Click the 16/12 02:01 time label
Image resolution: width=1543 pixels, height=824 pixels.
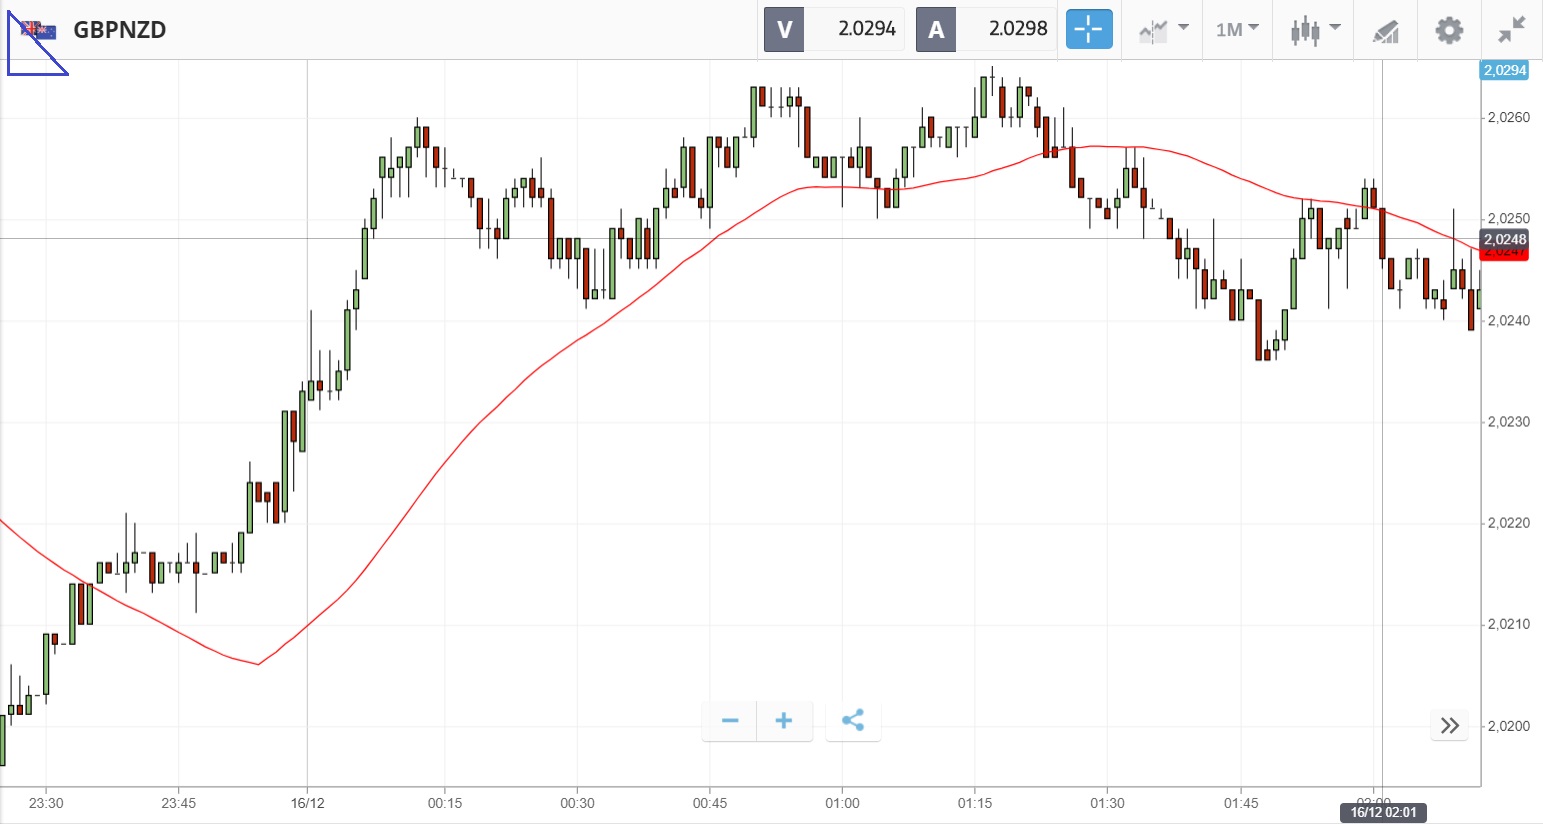point(1383,812)
